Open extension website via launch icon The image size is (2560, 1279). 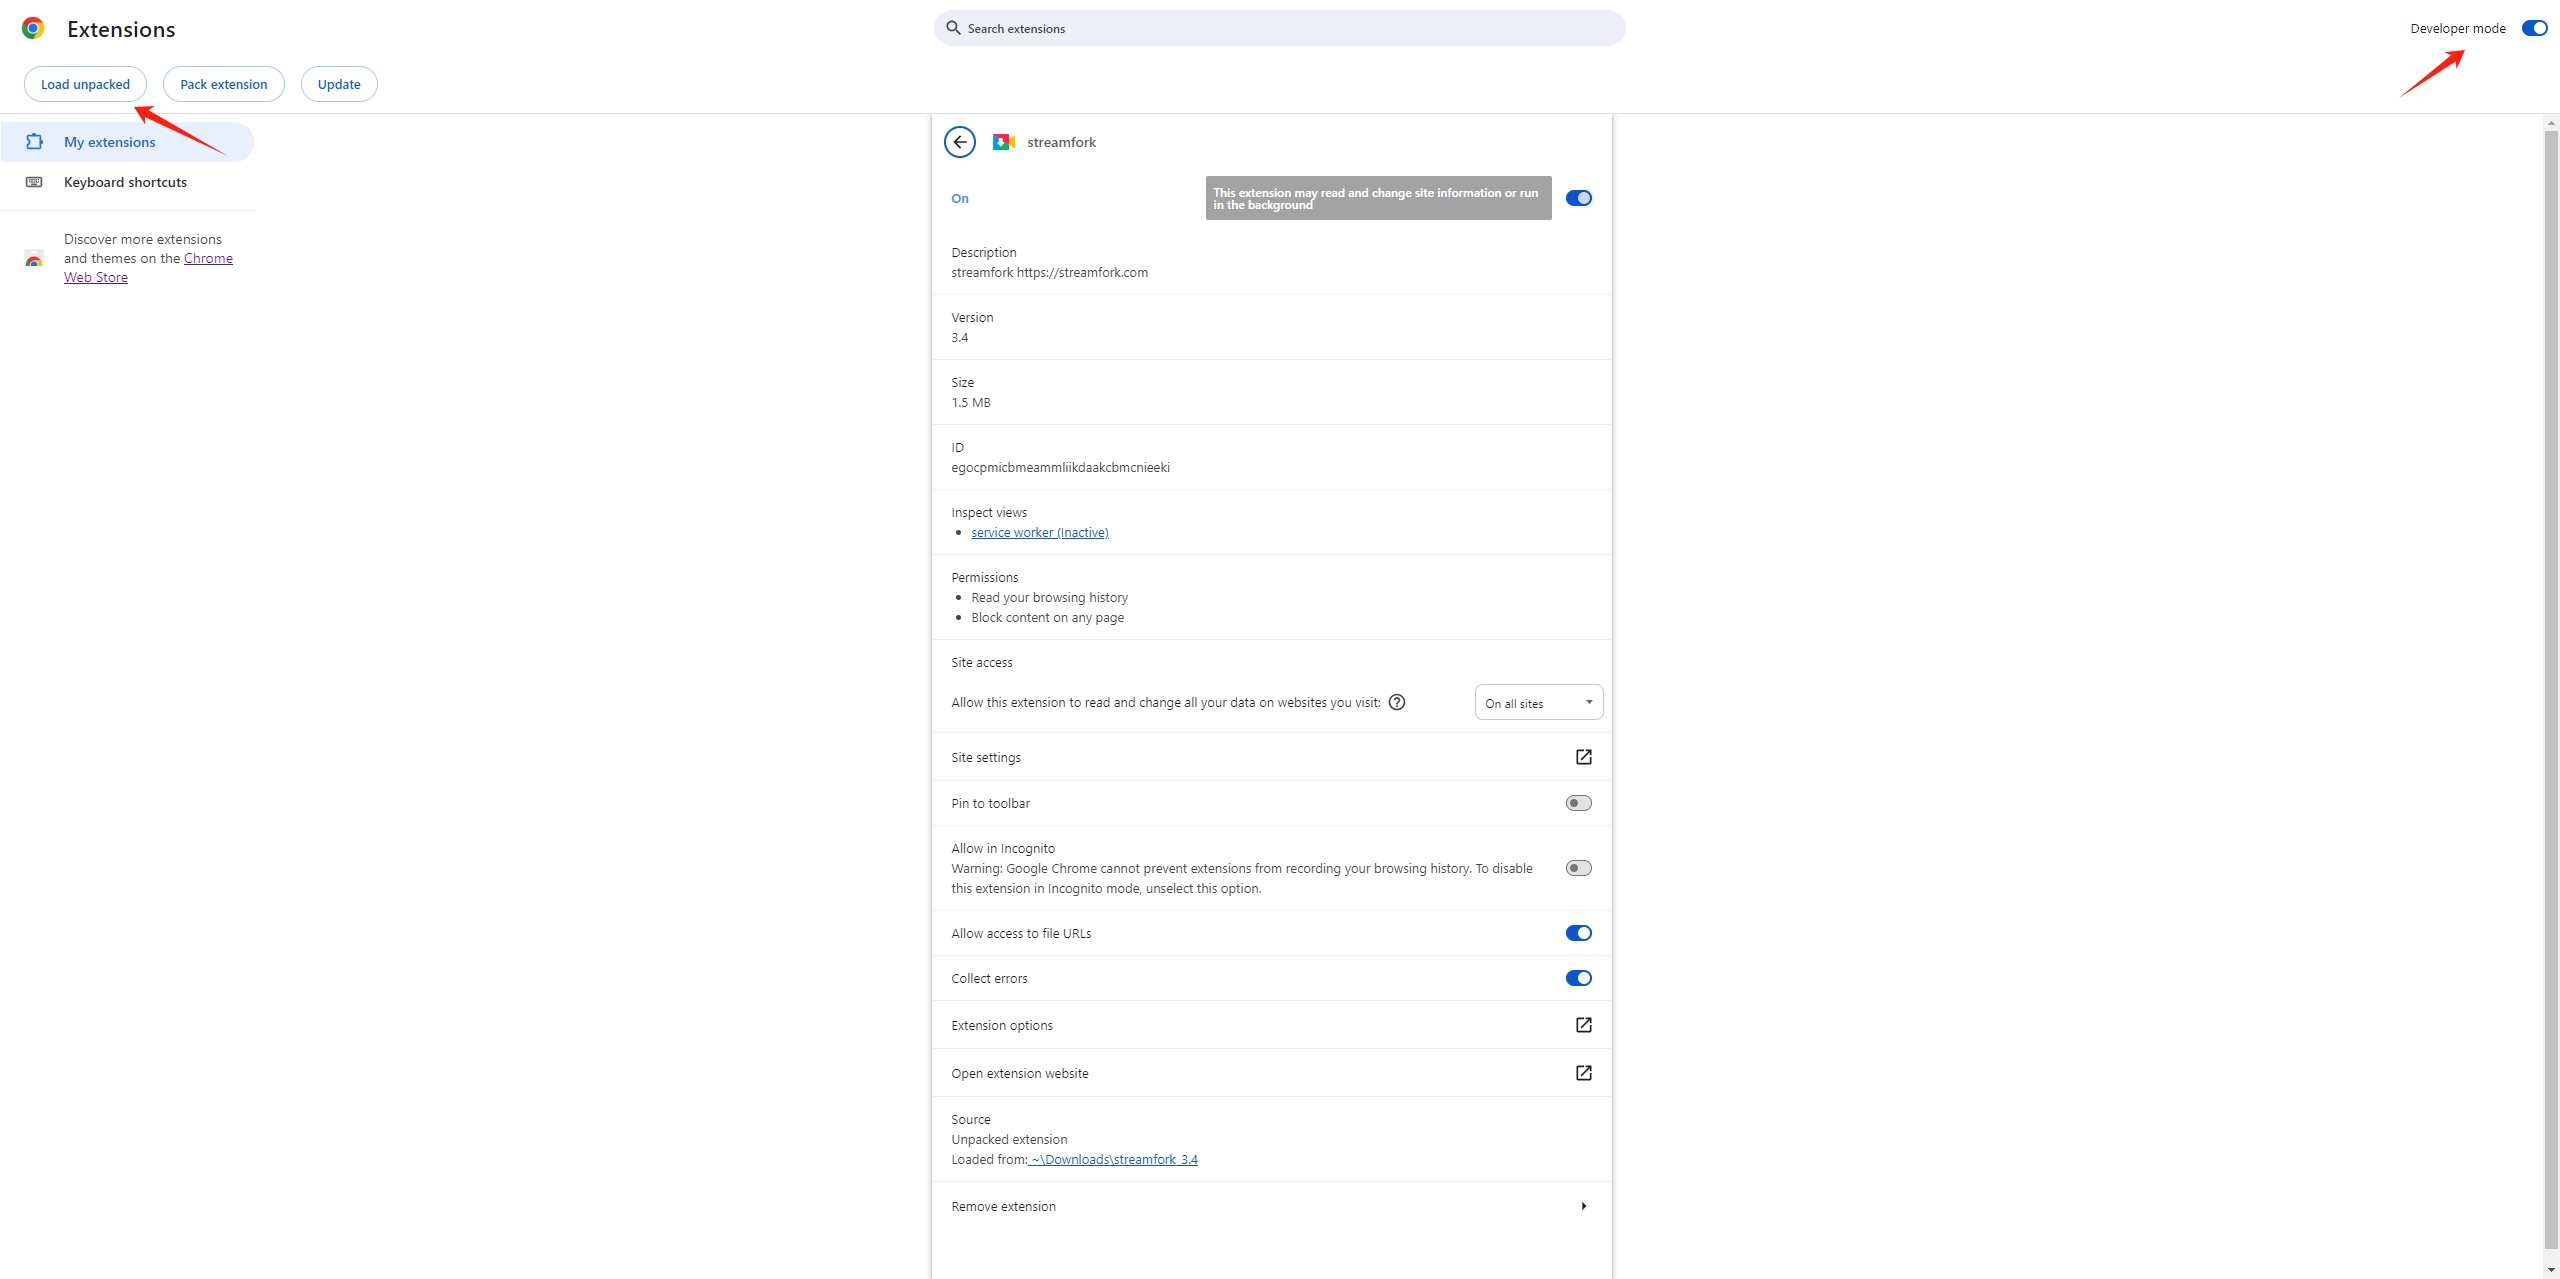click(x=1583, y=1073)
